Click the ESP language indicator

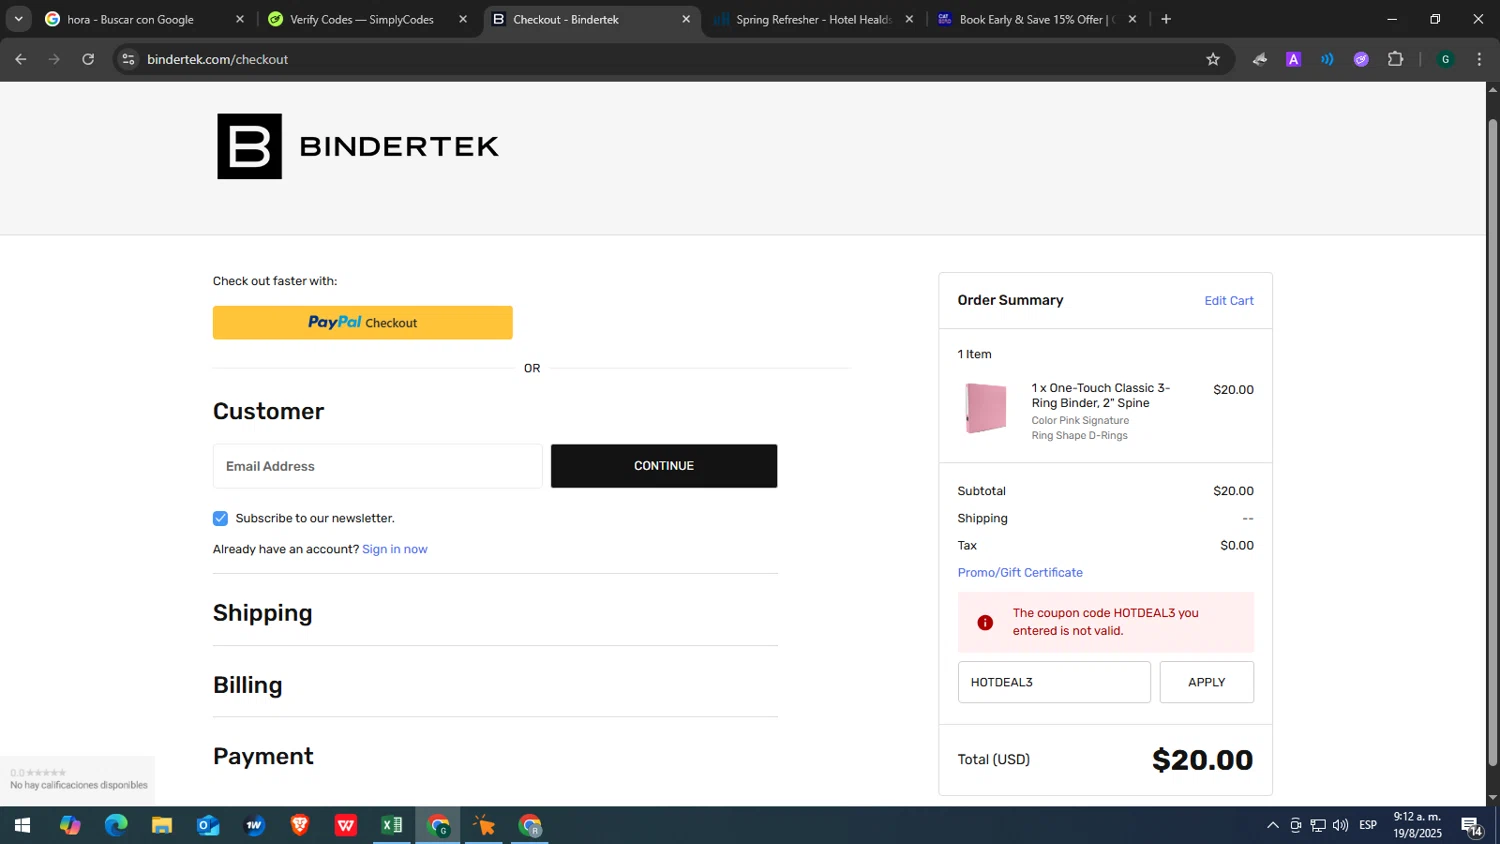point(1368,825)
